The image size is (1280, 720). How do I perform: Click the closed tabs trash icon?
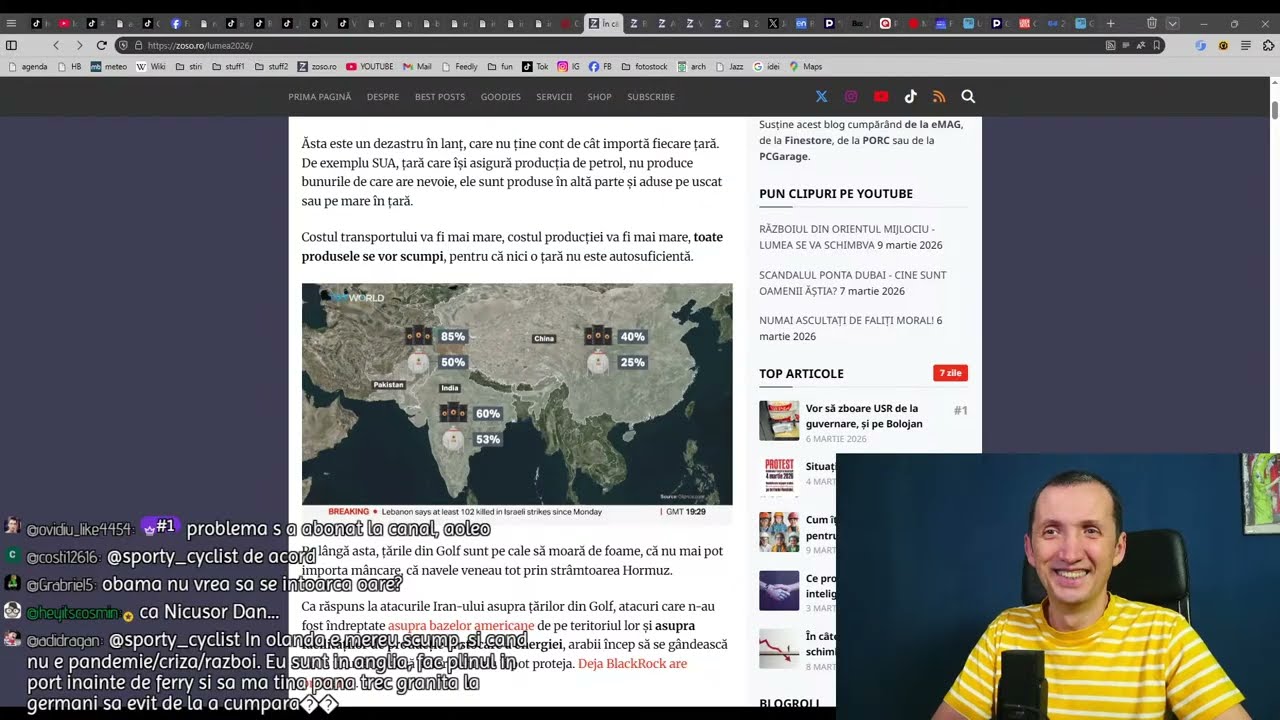coord(1152,23)
